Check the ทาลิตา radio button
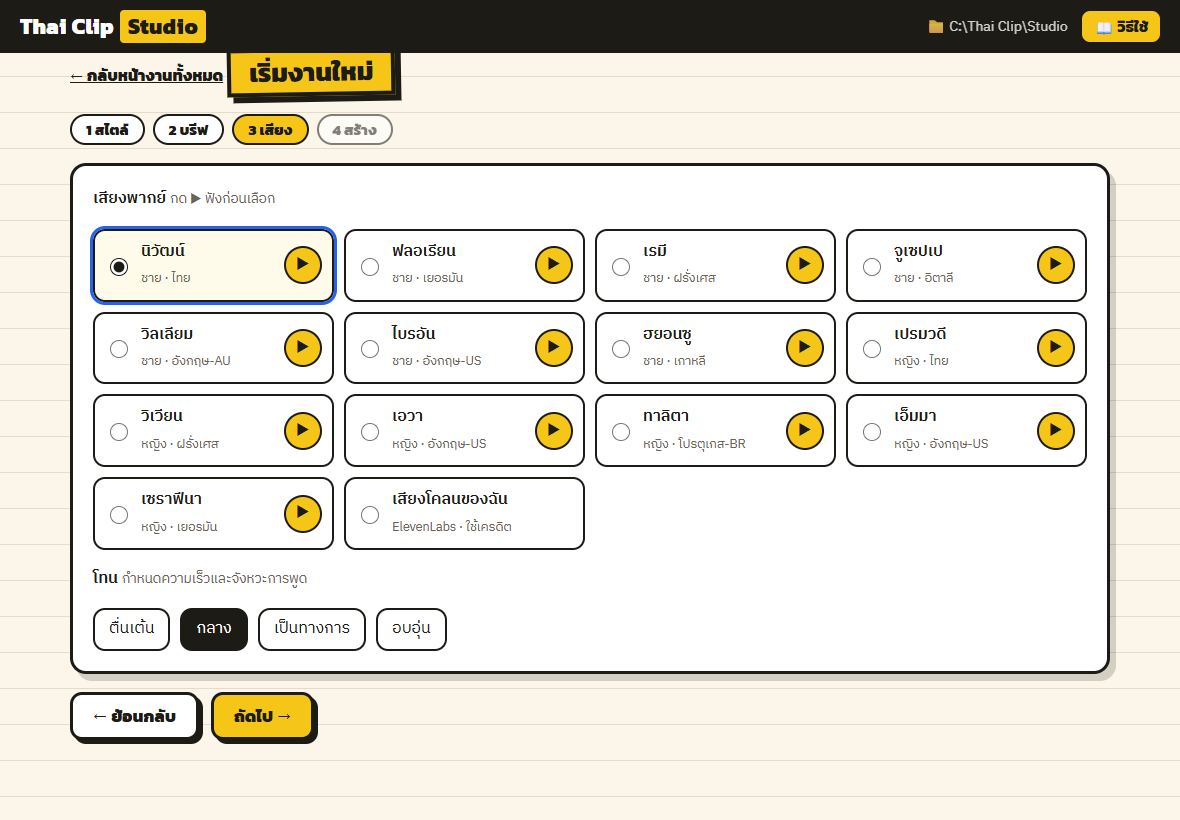The image size is (1180, 820). click(x=621, y=432)
